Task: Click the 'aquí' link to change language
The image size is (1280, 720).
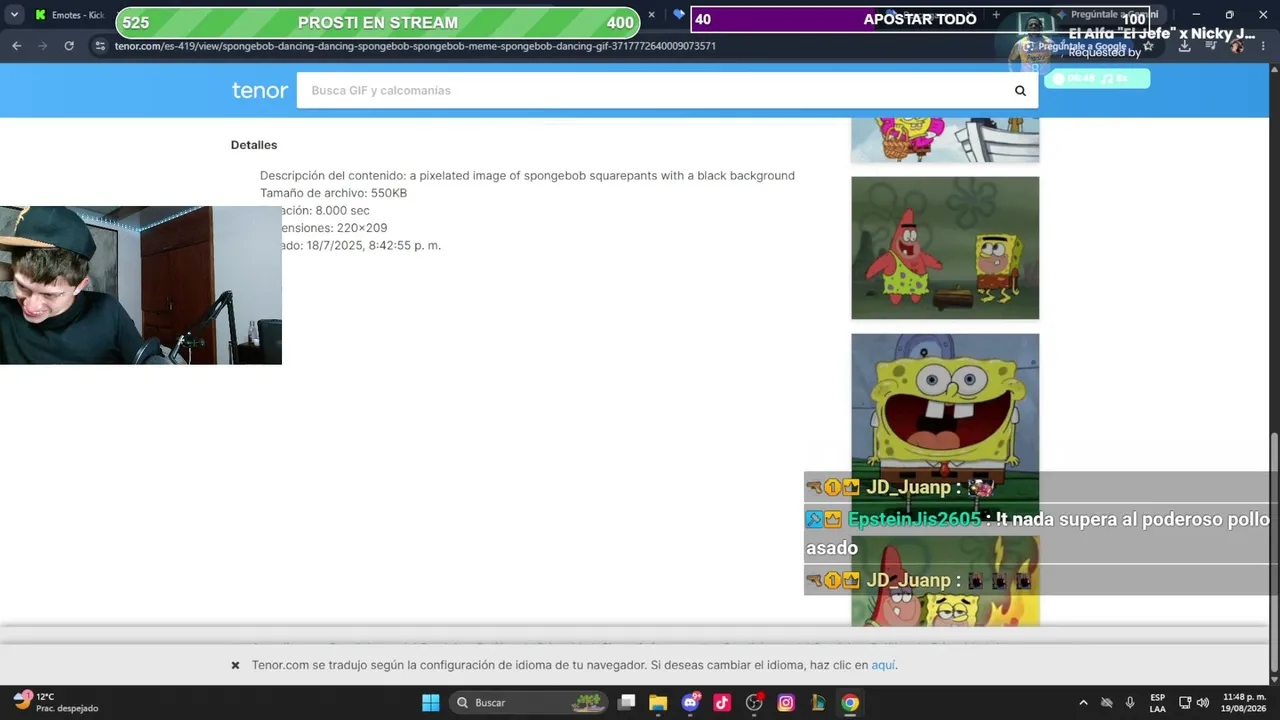Action: click(883, 665)
